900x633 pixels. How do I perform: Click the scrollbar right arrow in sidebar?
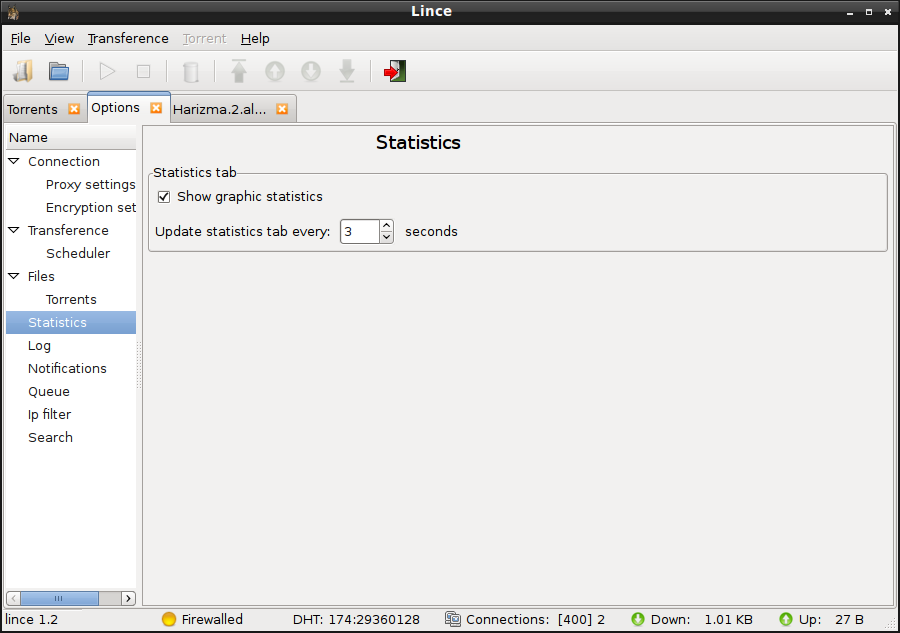pos(129,599)
